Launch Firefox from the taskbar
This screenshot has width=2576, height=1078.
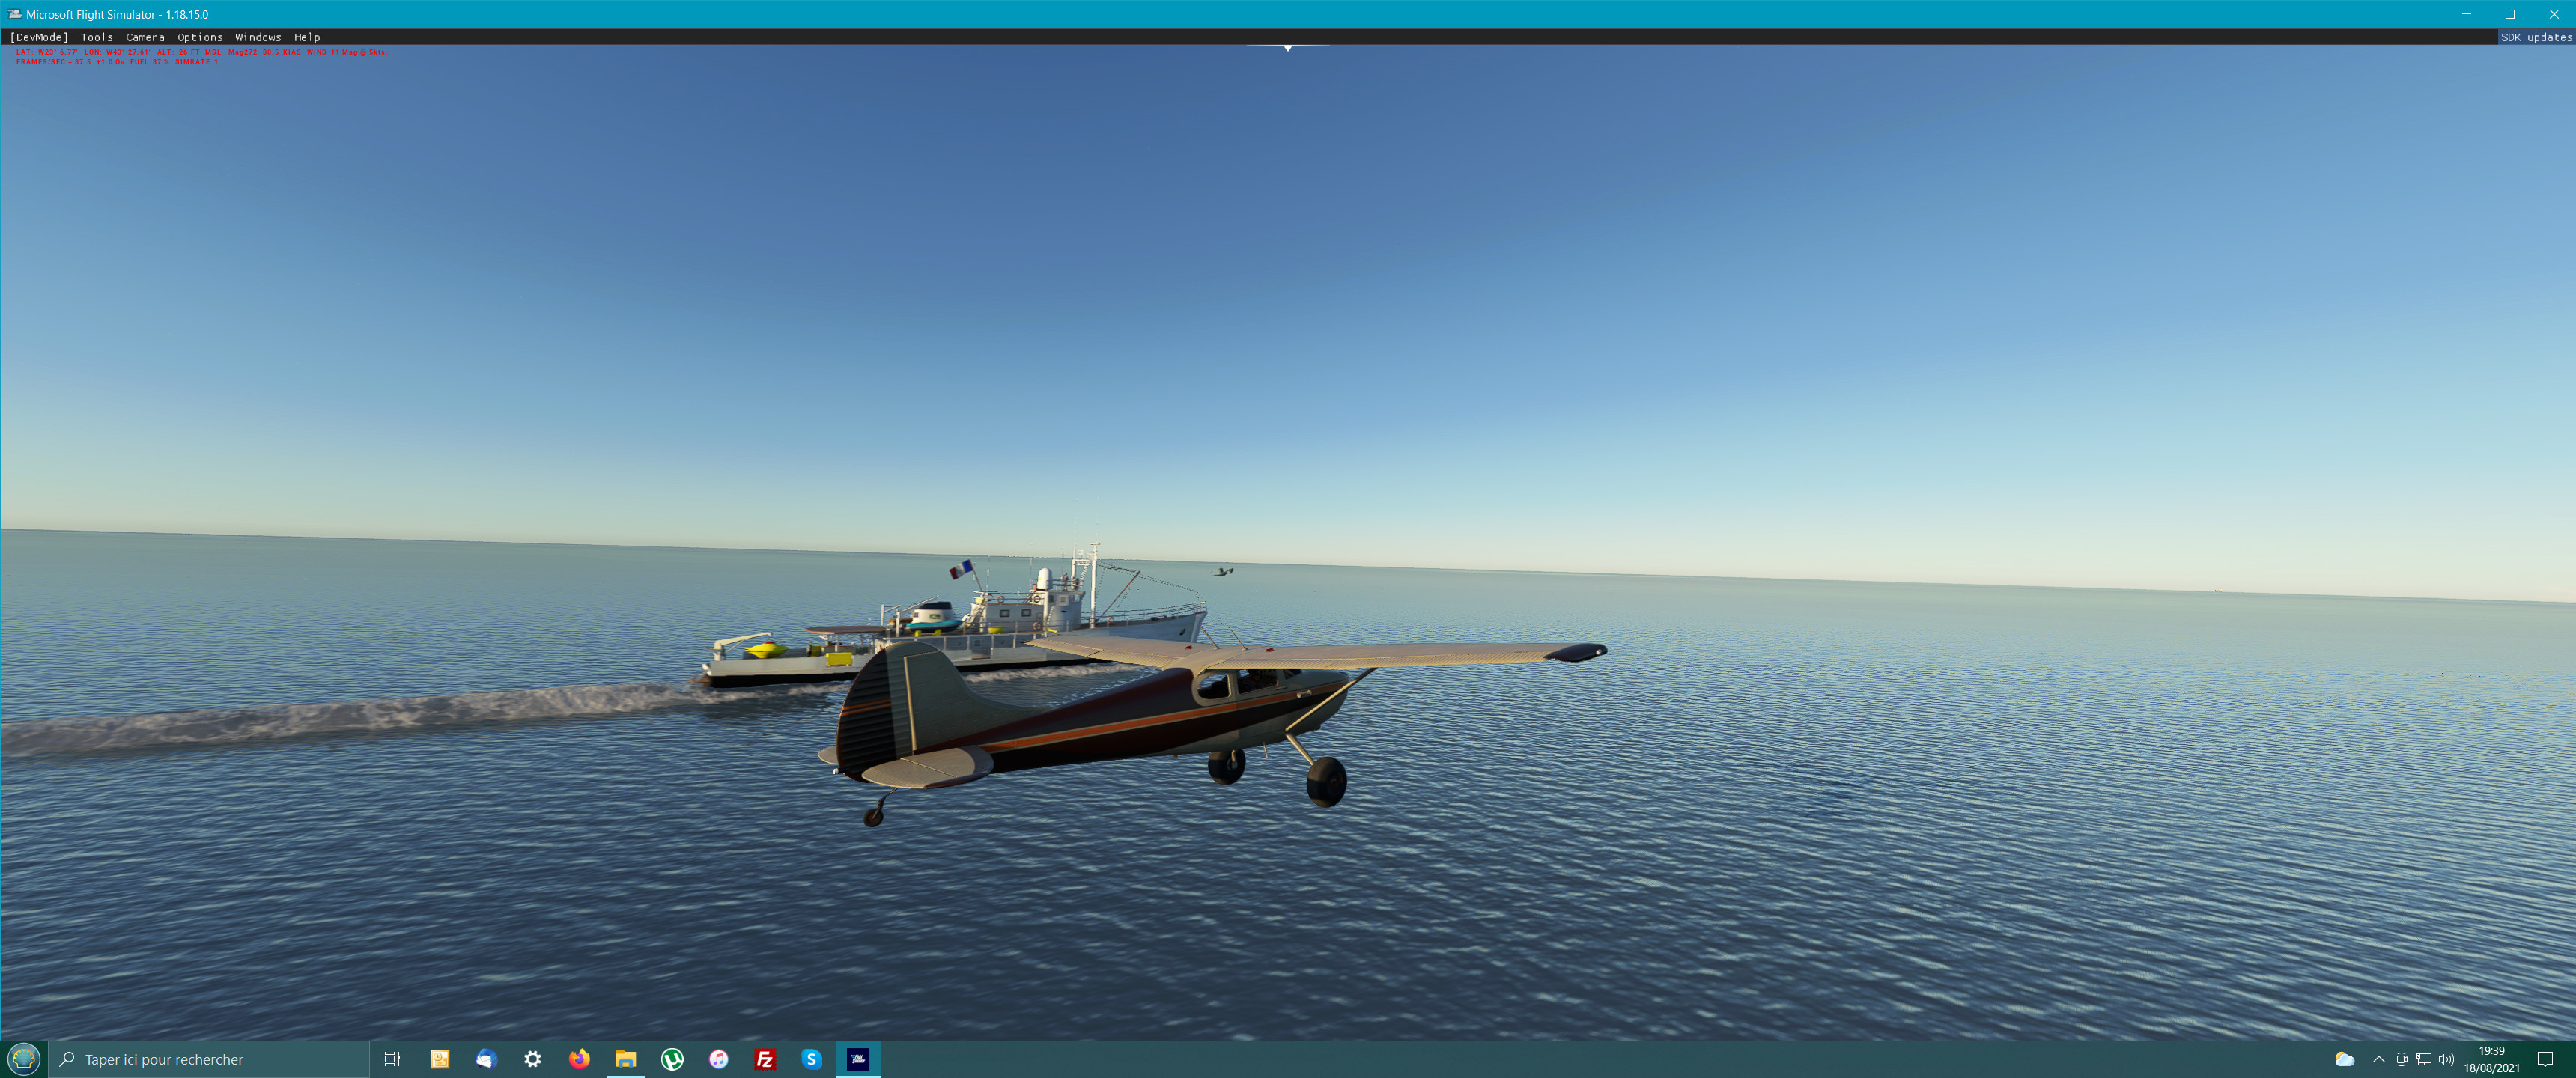(579, 1059)
